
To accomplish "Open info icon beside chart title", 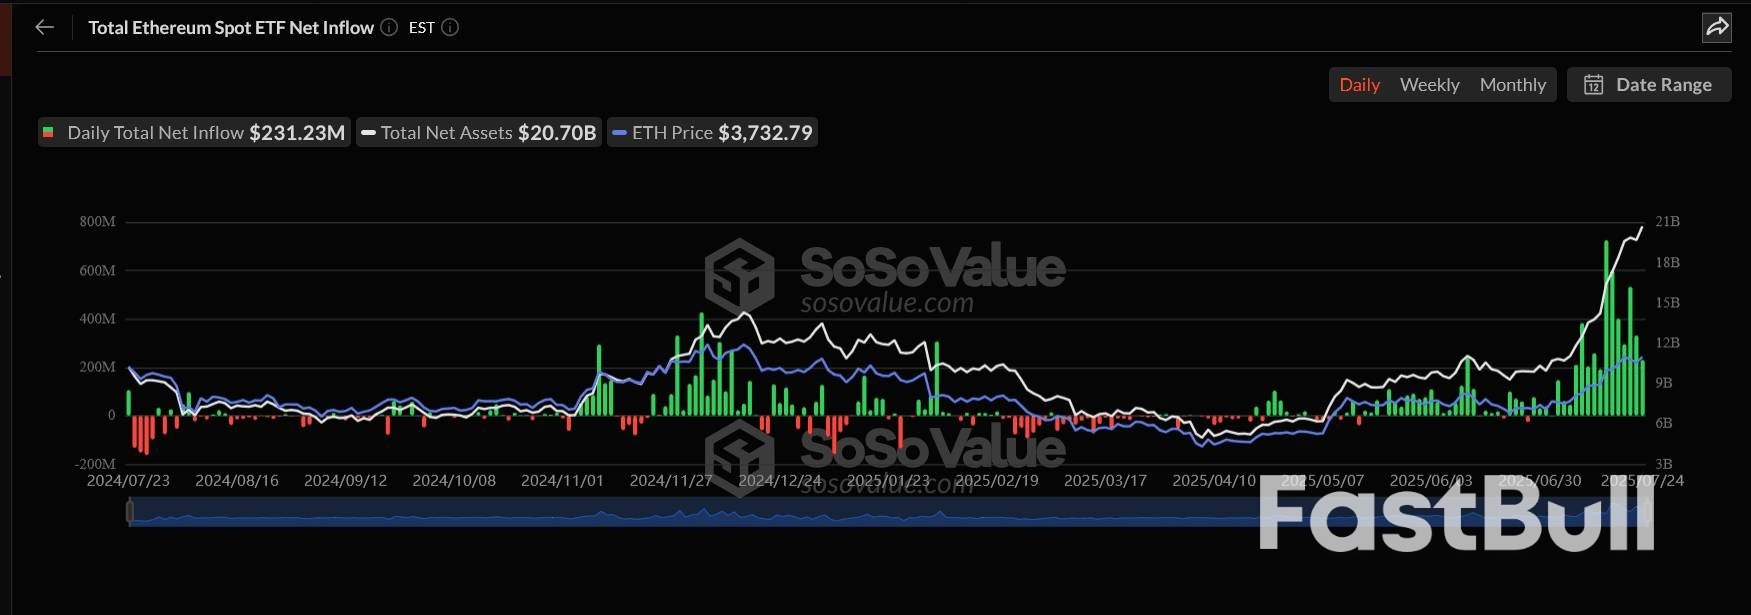I will tap(389, 27).
